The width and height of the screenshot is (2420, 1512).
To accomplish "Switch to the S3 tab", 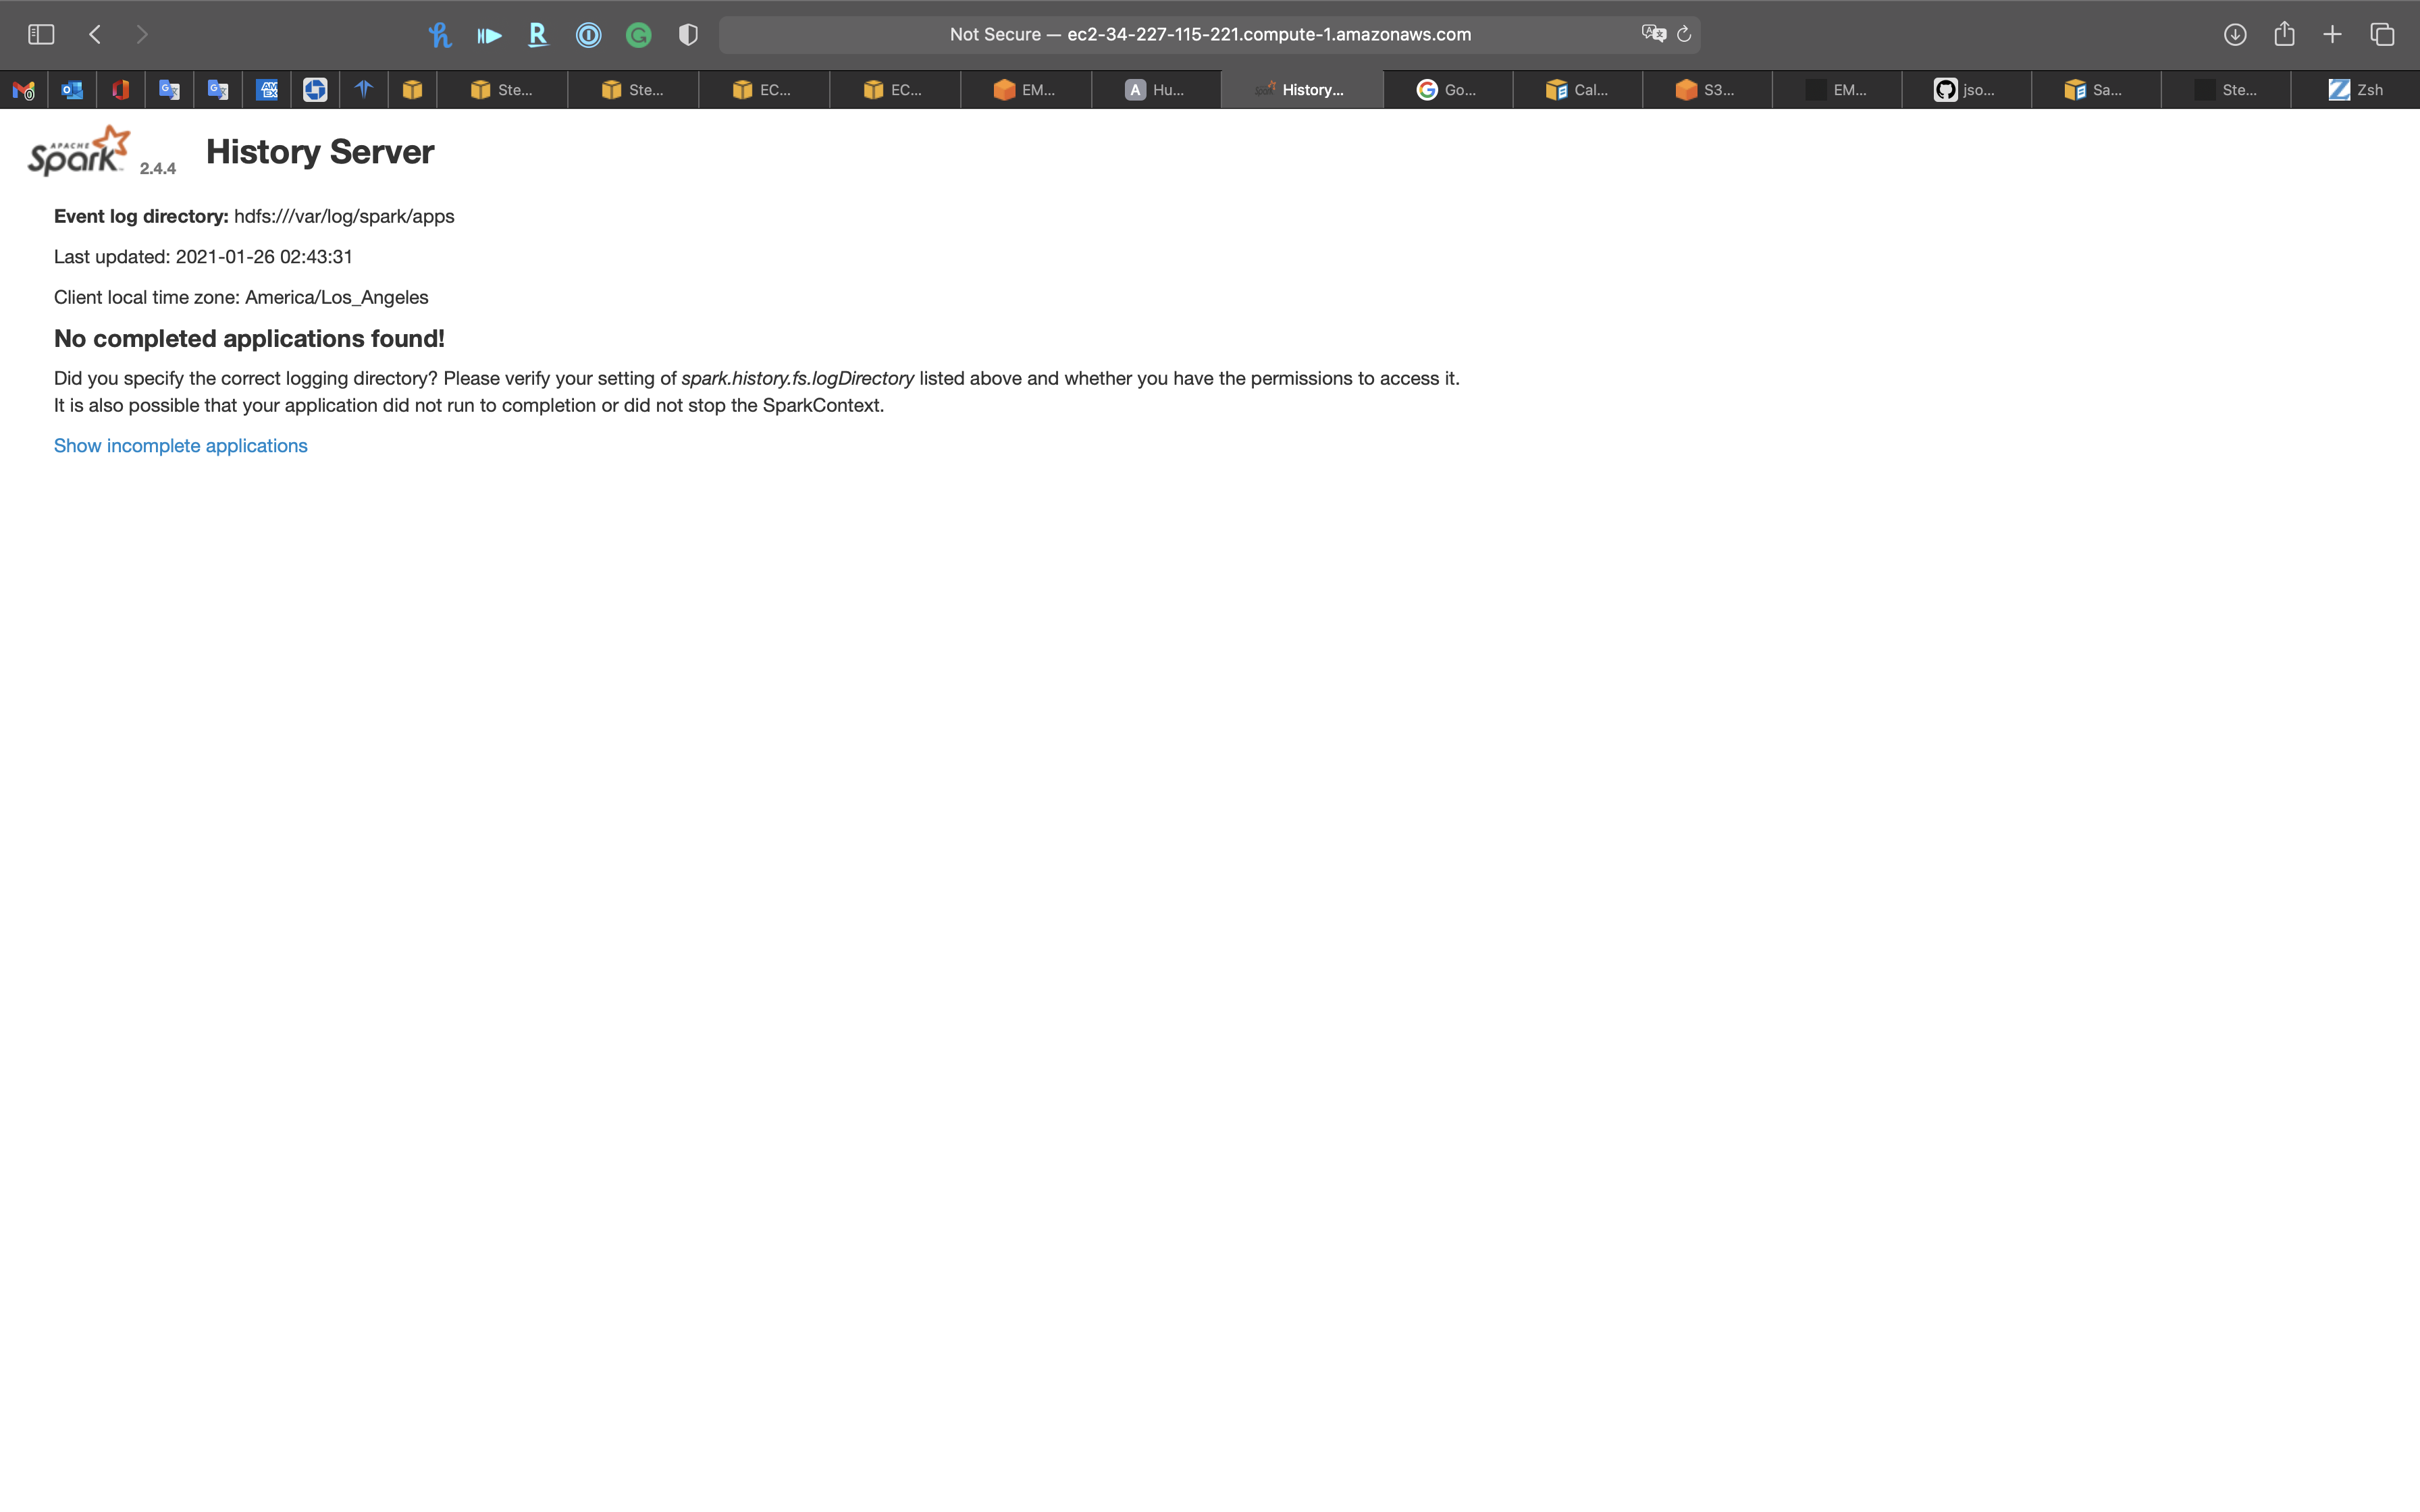I will pyautogui.click(x=1706, y=90).
